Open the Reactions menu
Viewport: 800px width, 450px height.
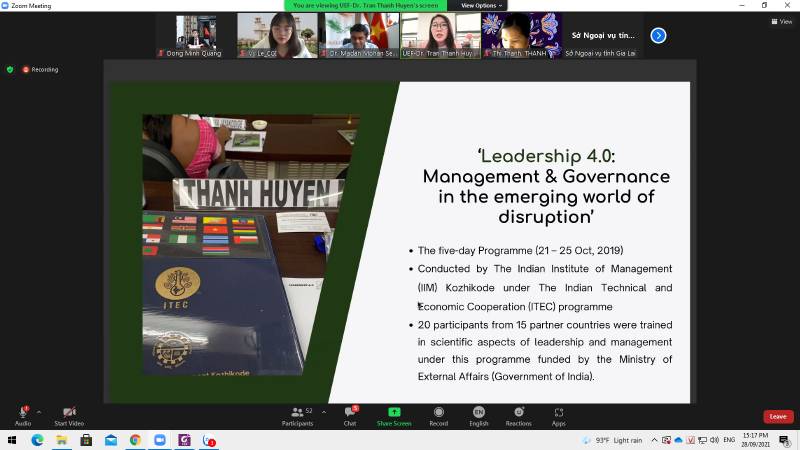[x=518, y=415]
